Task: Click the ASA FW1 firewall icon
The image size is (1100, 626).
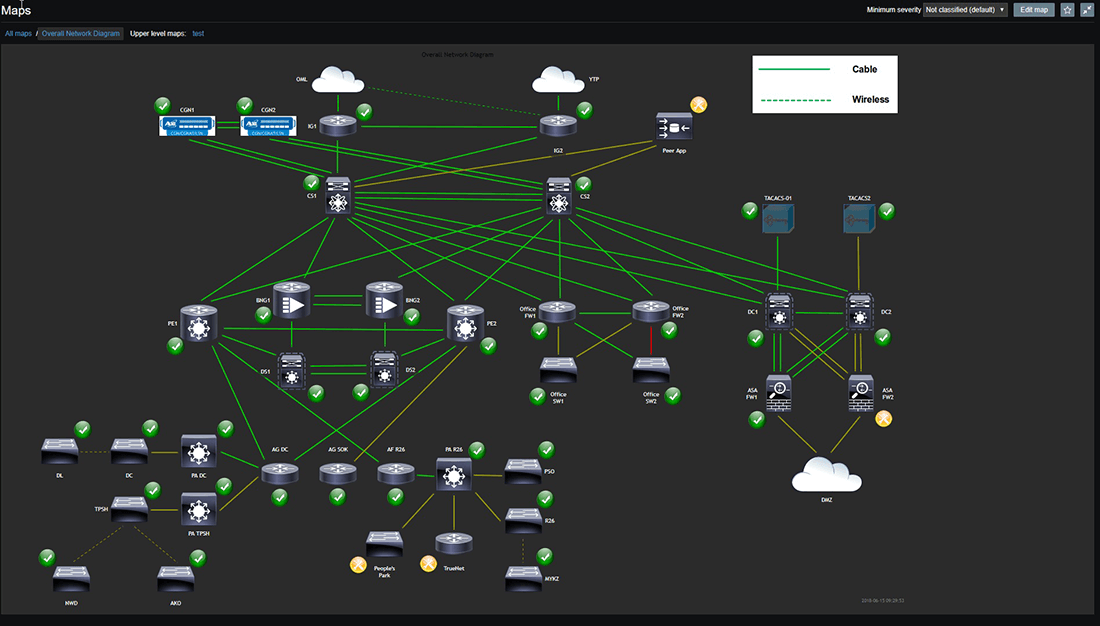Action: pos(779,394)
